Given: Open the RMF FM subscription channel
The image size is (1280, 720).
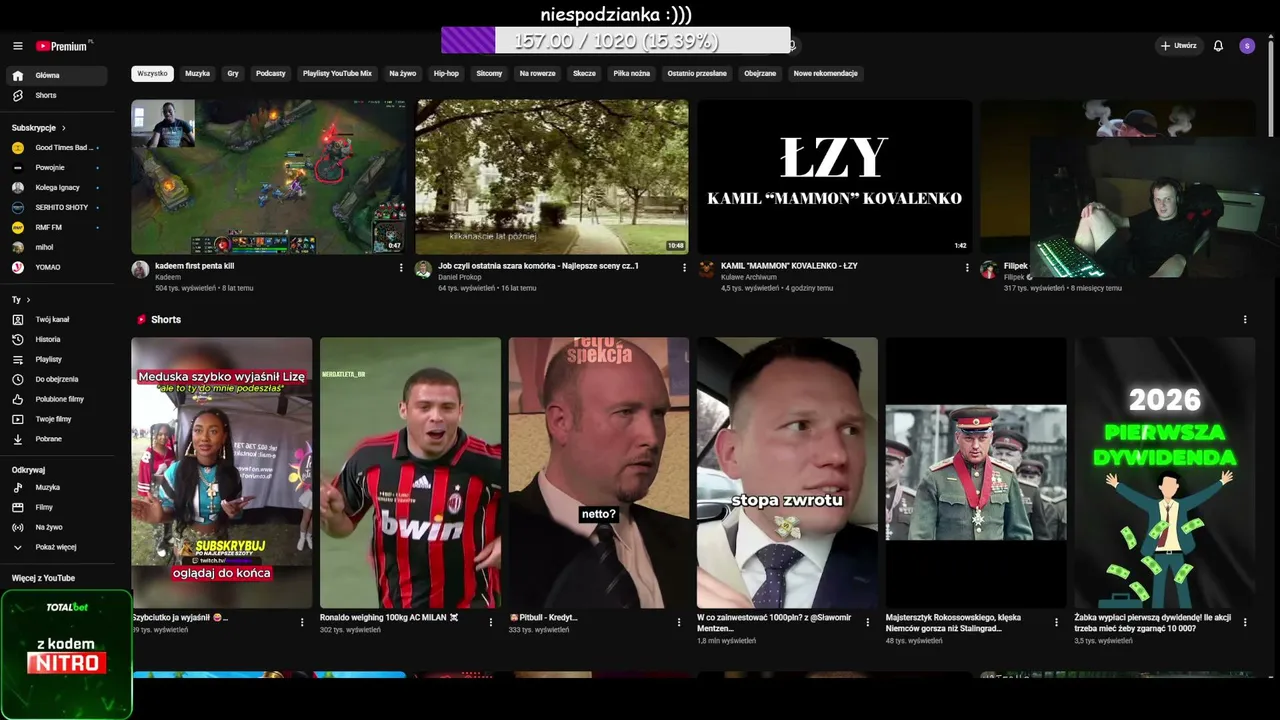Looking at the screenshot, I should pyautogui.click(x=57, y=228).
